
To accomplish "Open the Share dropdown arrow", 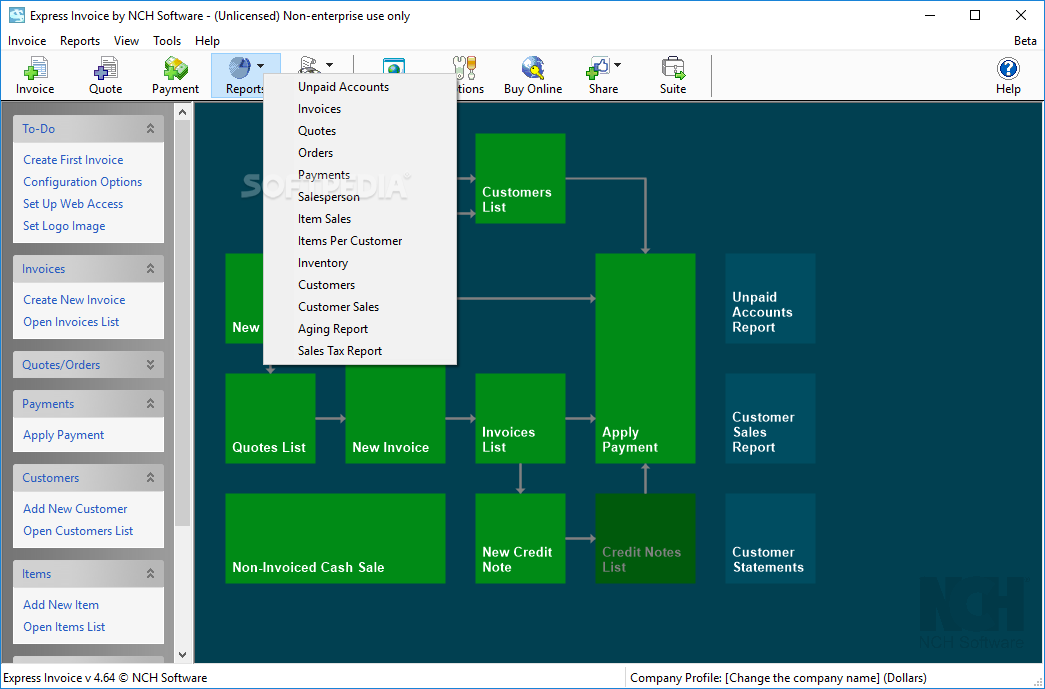I will [x=617, y=65].
